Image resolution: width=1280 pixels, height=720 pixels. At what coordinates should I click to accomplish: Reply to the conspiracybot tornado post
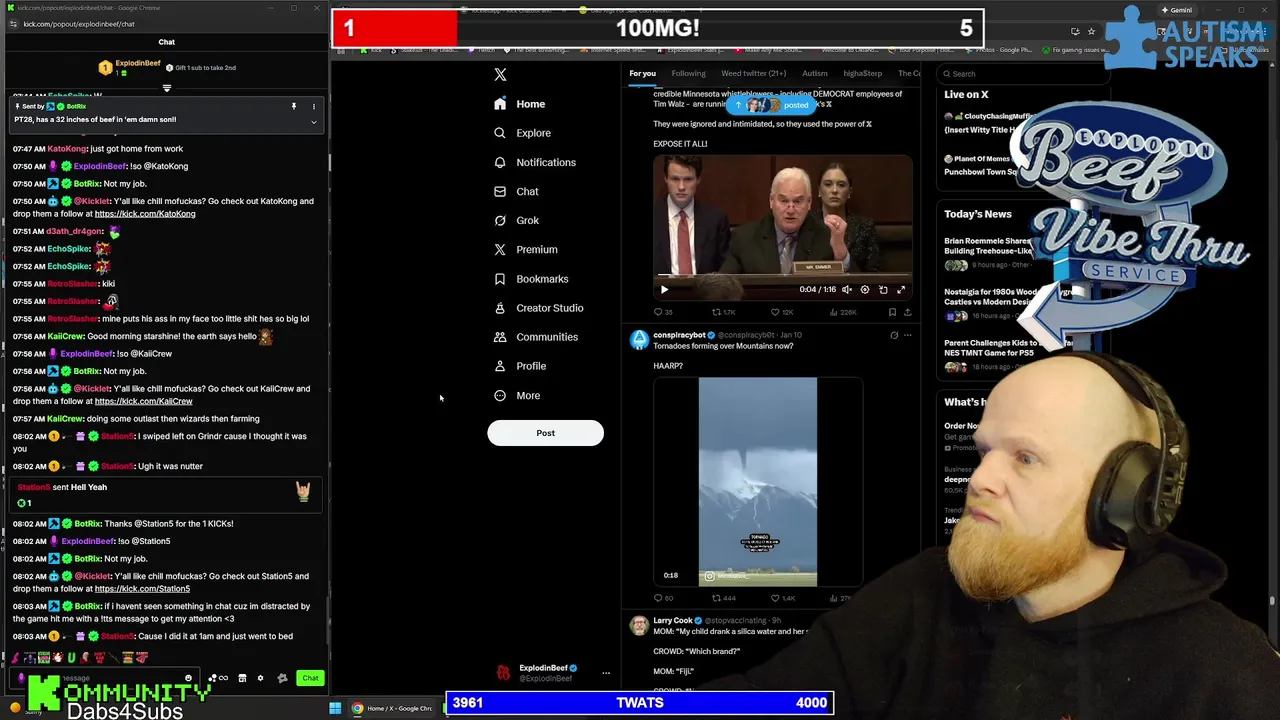pos(662,598)
